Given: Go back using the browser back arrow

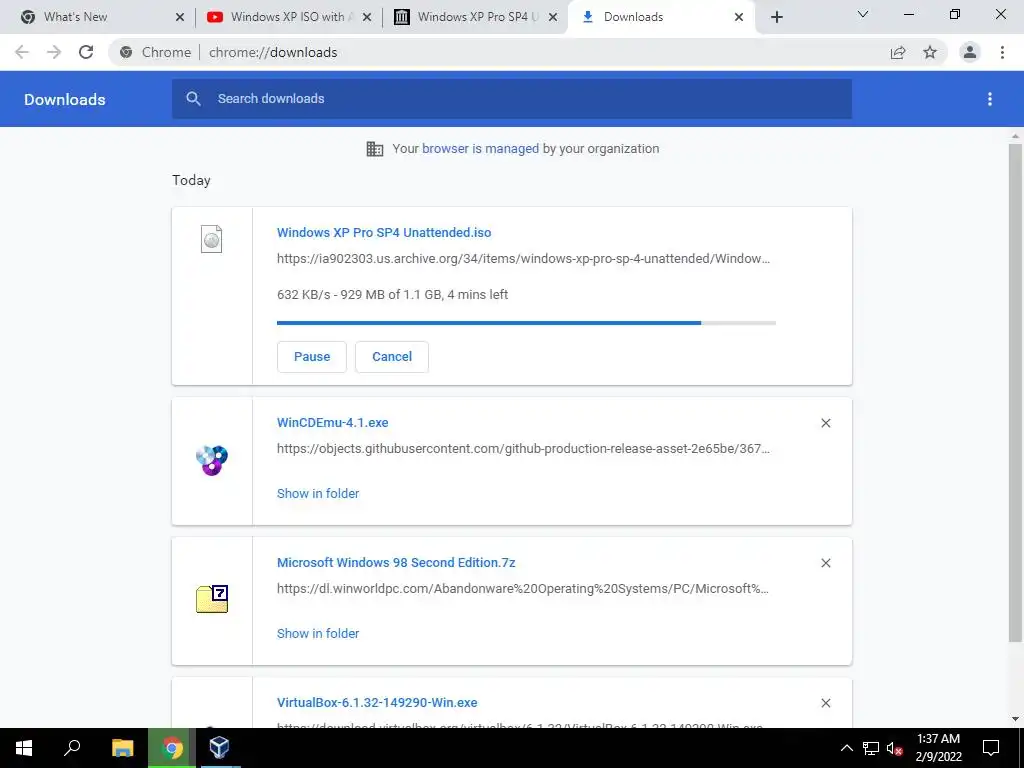Looking at the screenshot, I should (22, 52).
